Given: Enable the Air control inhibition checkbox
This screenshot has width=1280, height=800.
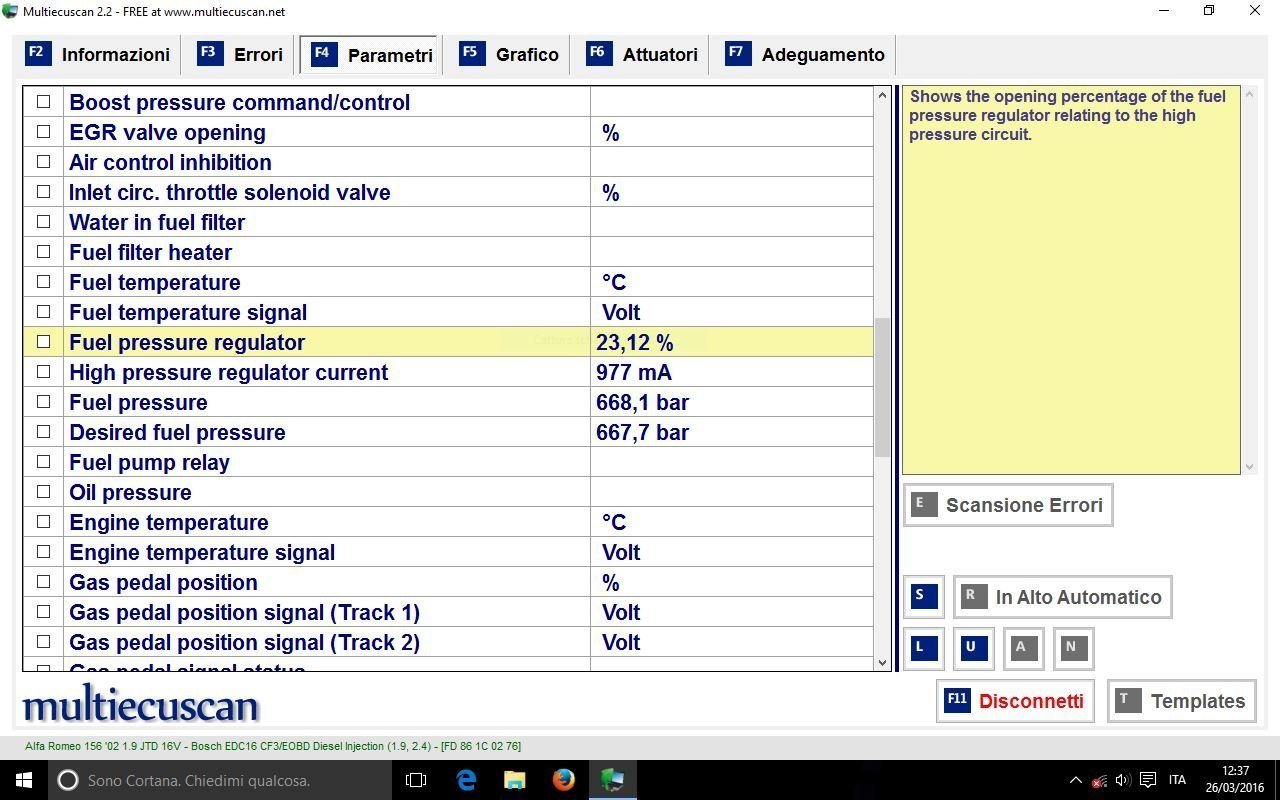Looking at the screenshot, I should [43, 161].
